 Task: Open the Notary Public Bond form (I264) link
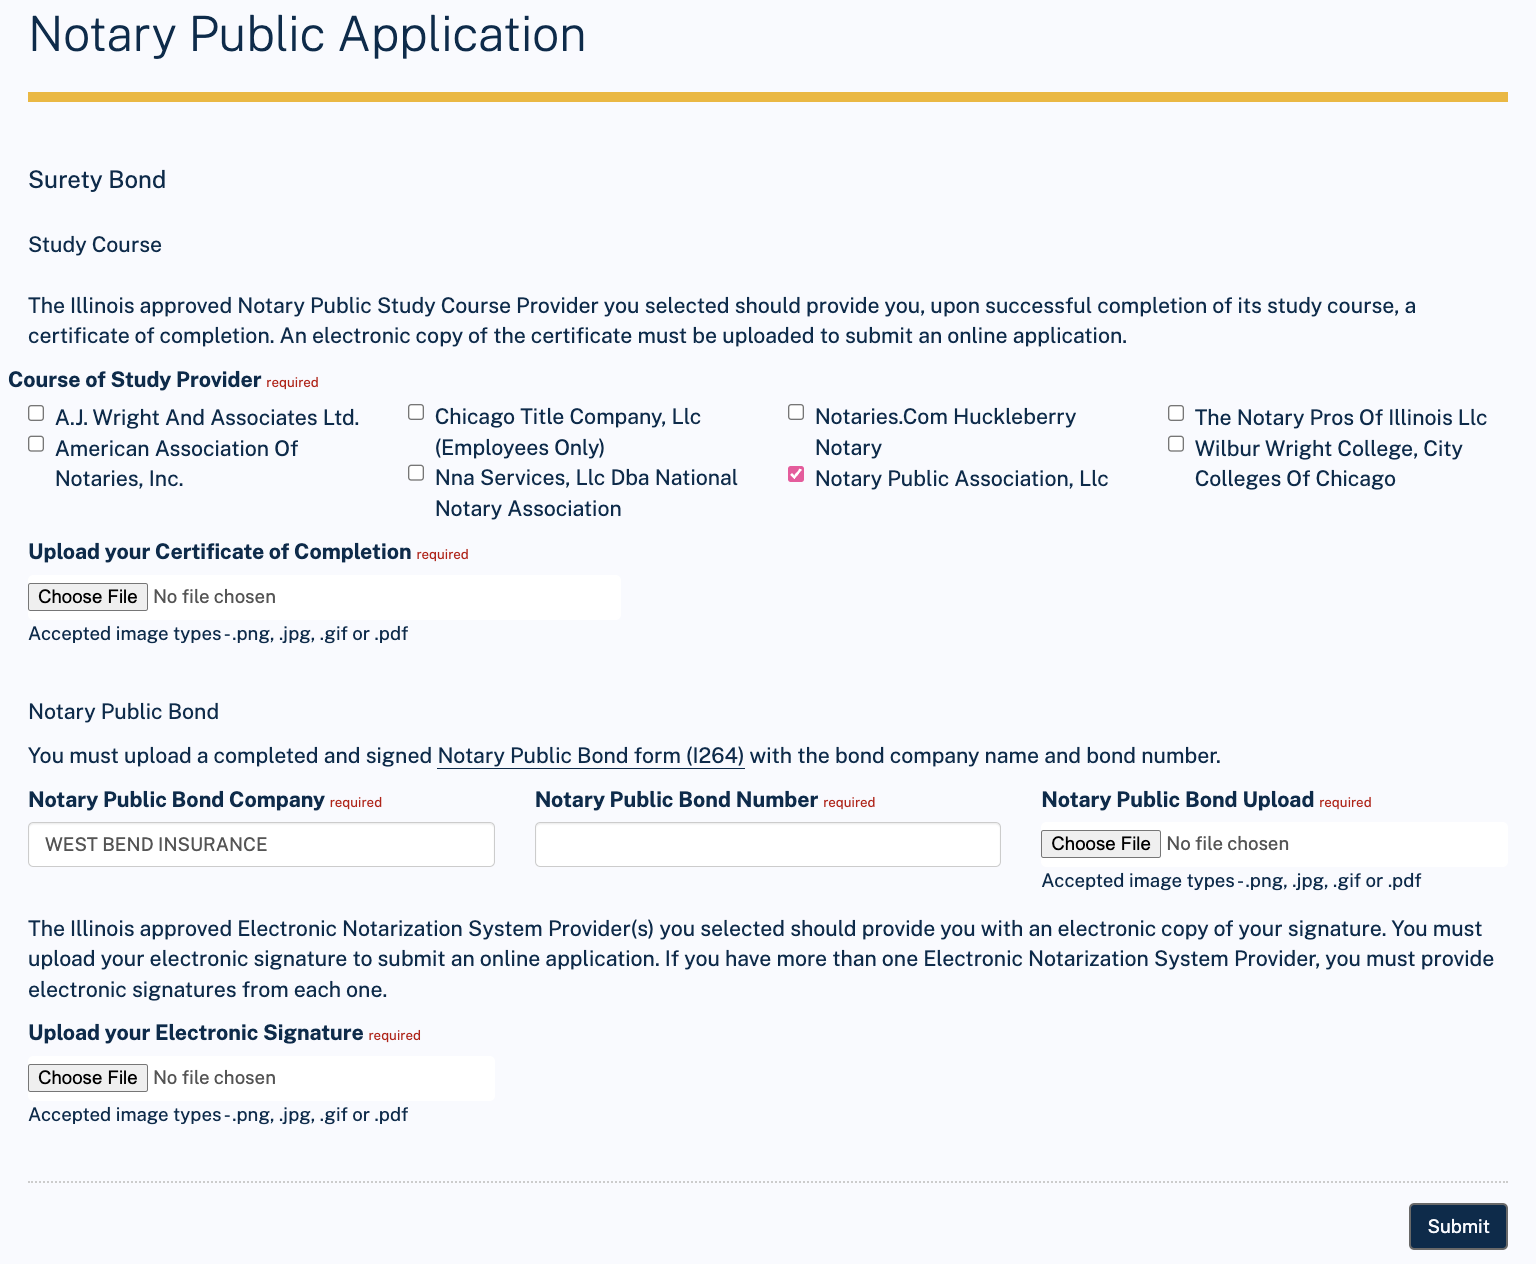[590, 756]
